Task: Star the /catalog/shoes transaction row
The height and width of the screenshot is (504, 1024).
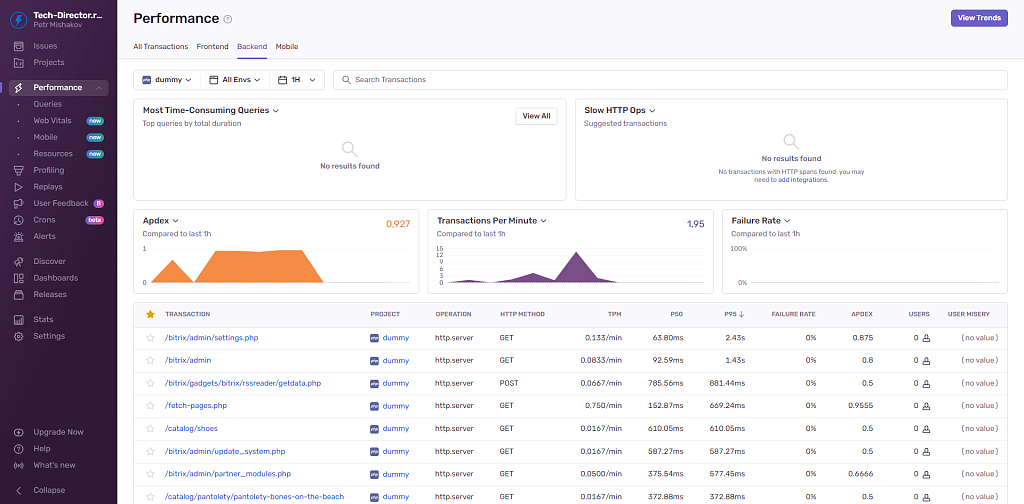Action: (x=150, y=429)
